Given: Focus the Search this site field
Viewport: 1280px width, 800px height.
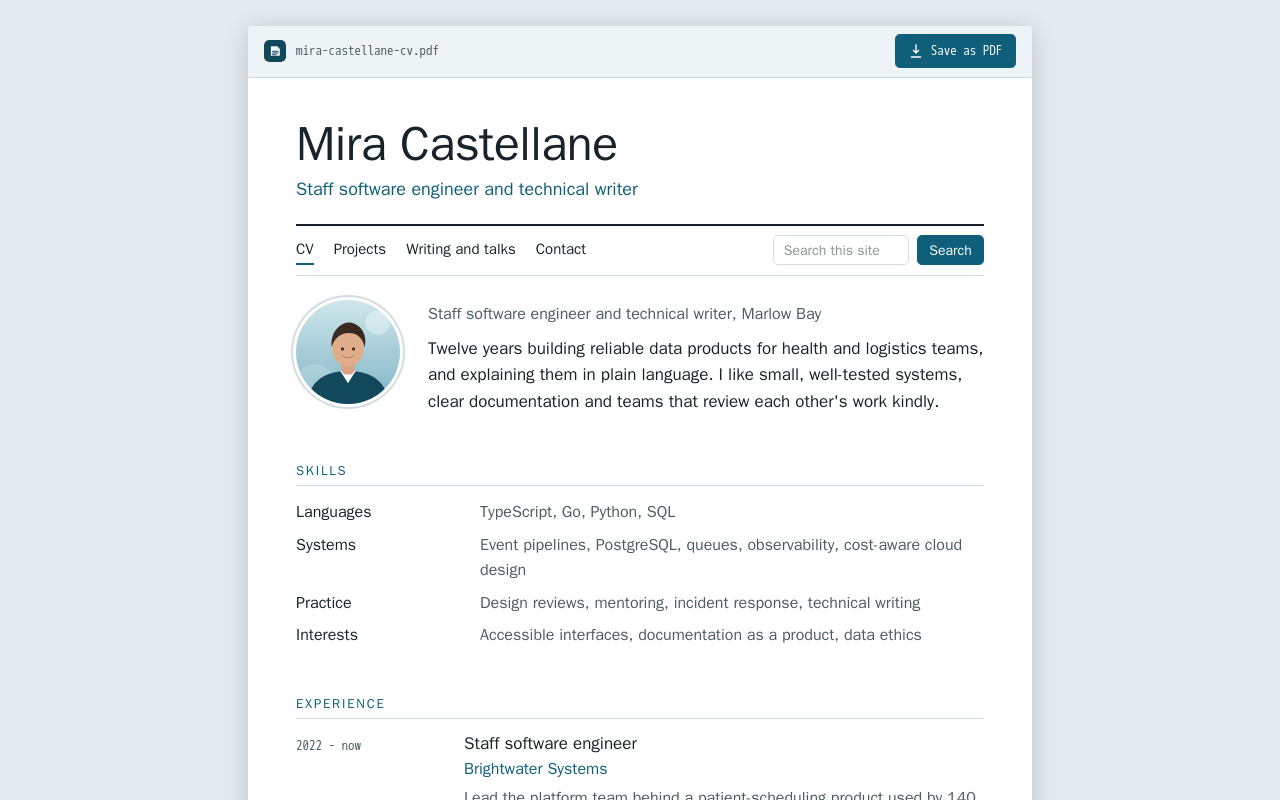Looking at the screenshot, I should click(841, 250).
